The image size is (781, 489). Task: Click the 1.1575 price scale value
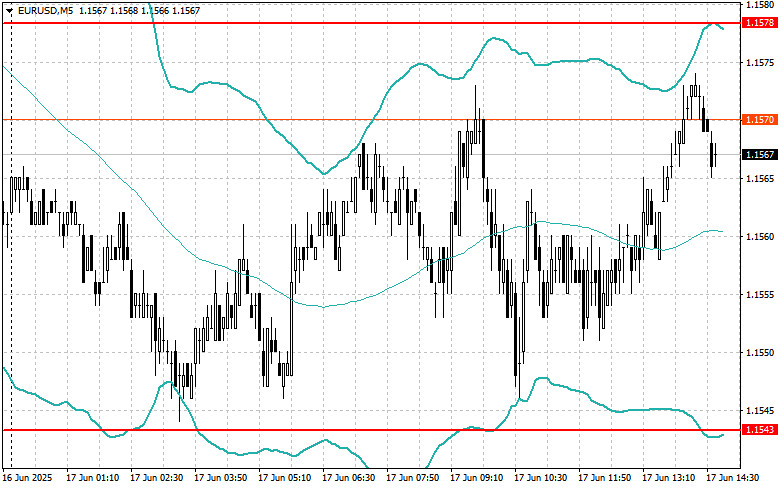pos(760,62)
